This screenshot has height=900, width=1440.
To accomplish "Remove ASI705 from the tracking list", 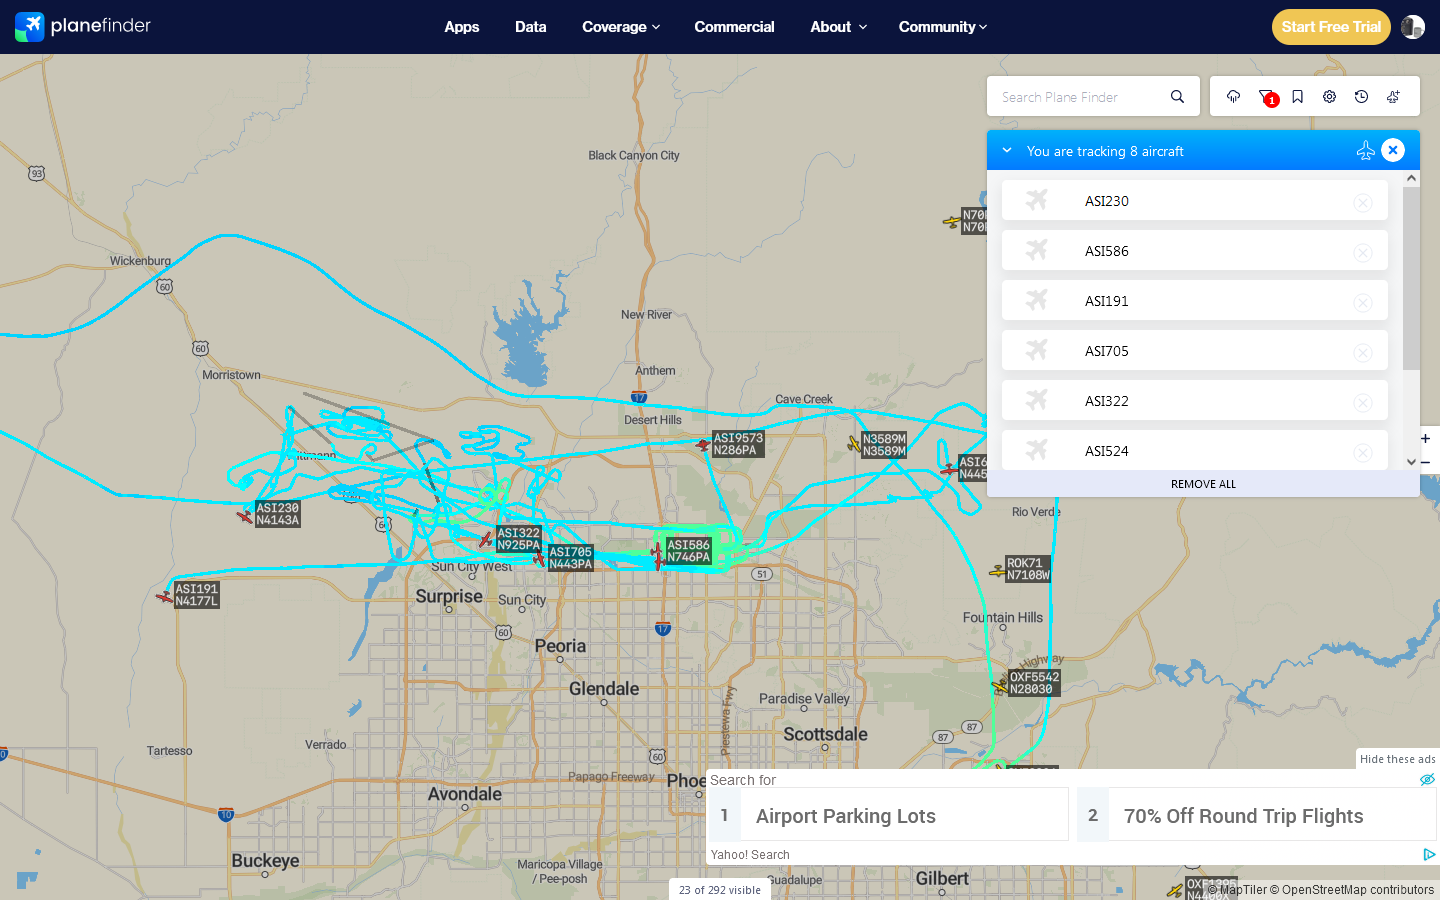I will click(1363, 352).
